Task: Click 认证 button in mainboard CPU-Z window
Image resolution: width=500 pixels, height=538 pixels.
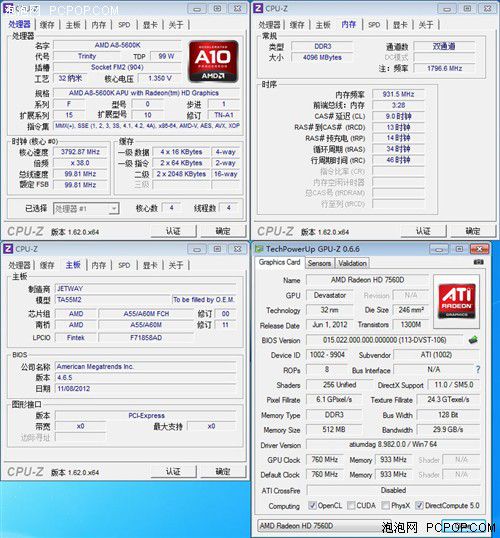Action: click(x=173, y=471)
